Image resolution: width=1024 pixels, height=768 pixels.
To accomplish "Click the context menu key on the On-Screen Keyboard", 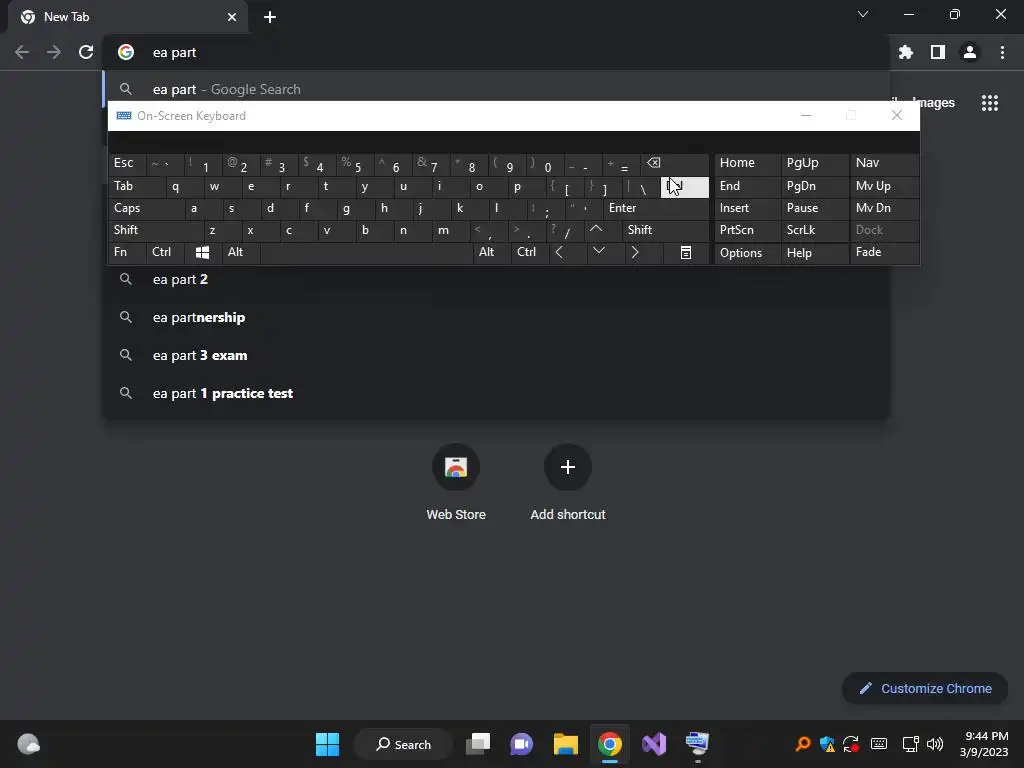I will [686, 252].
